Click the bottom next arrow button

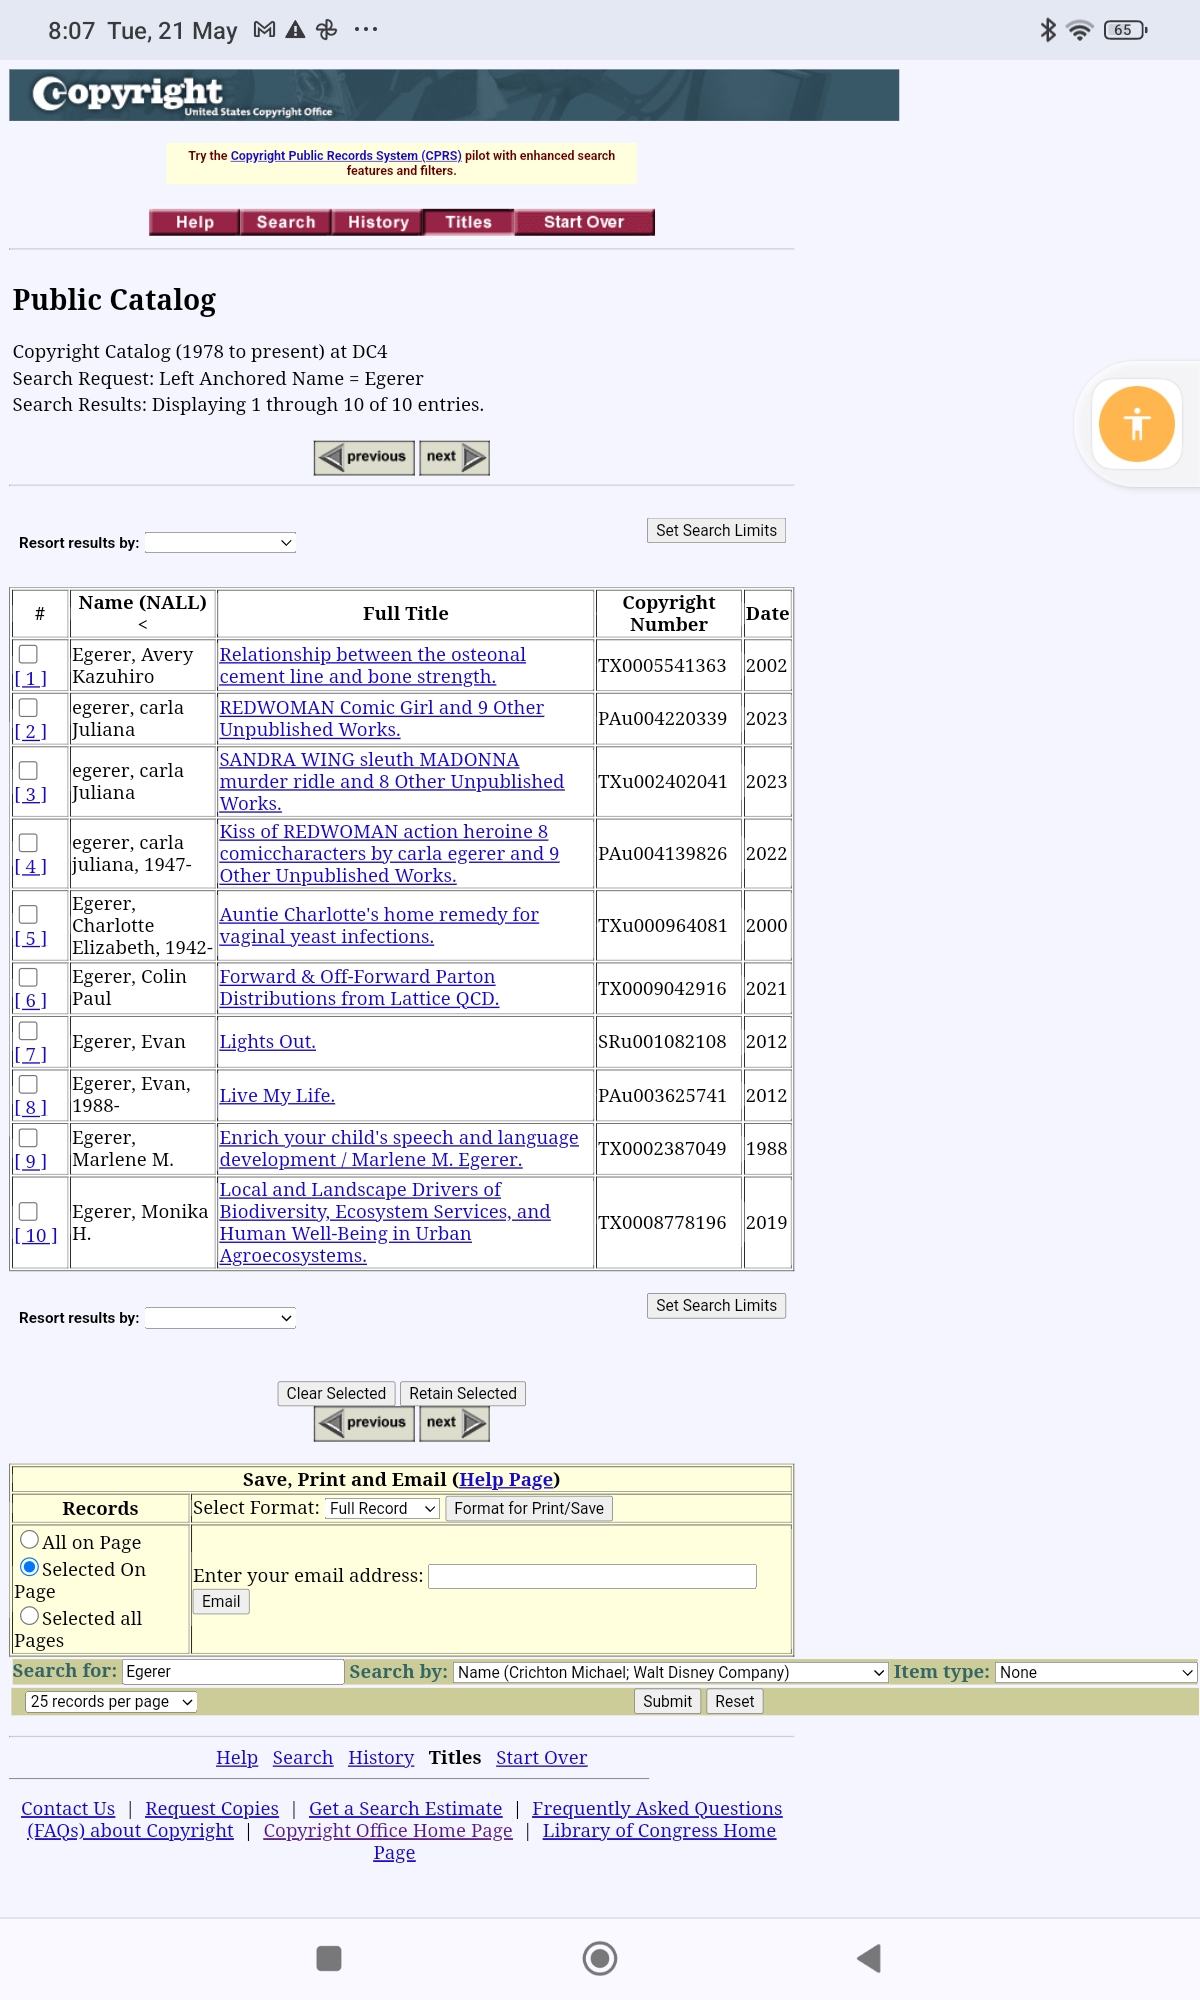[x=454, y=1423]
